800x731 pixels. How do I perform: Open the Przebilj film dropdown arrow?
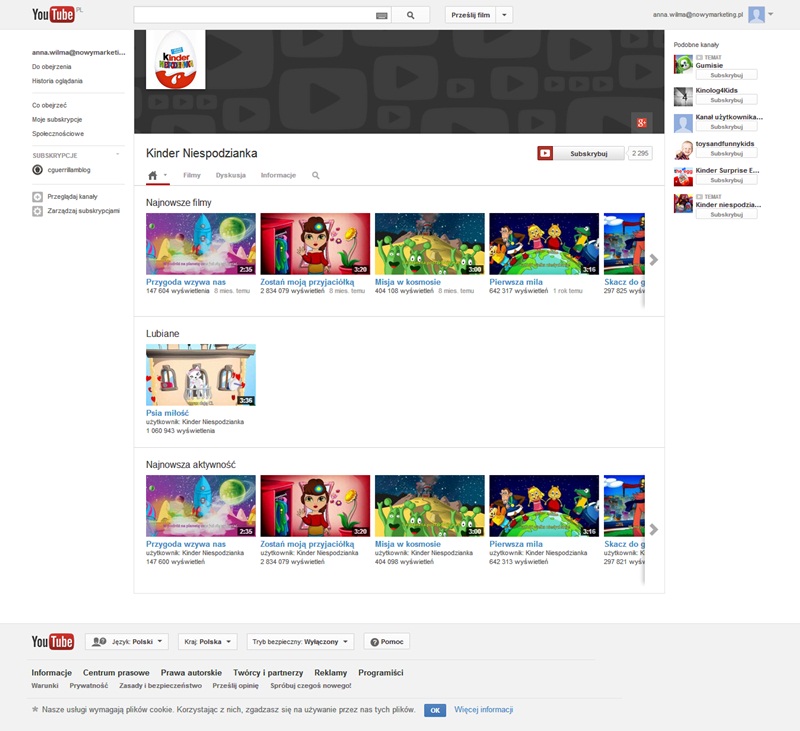[505, 15]
